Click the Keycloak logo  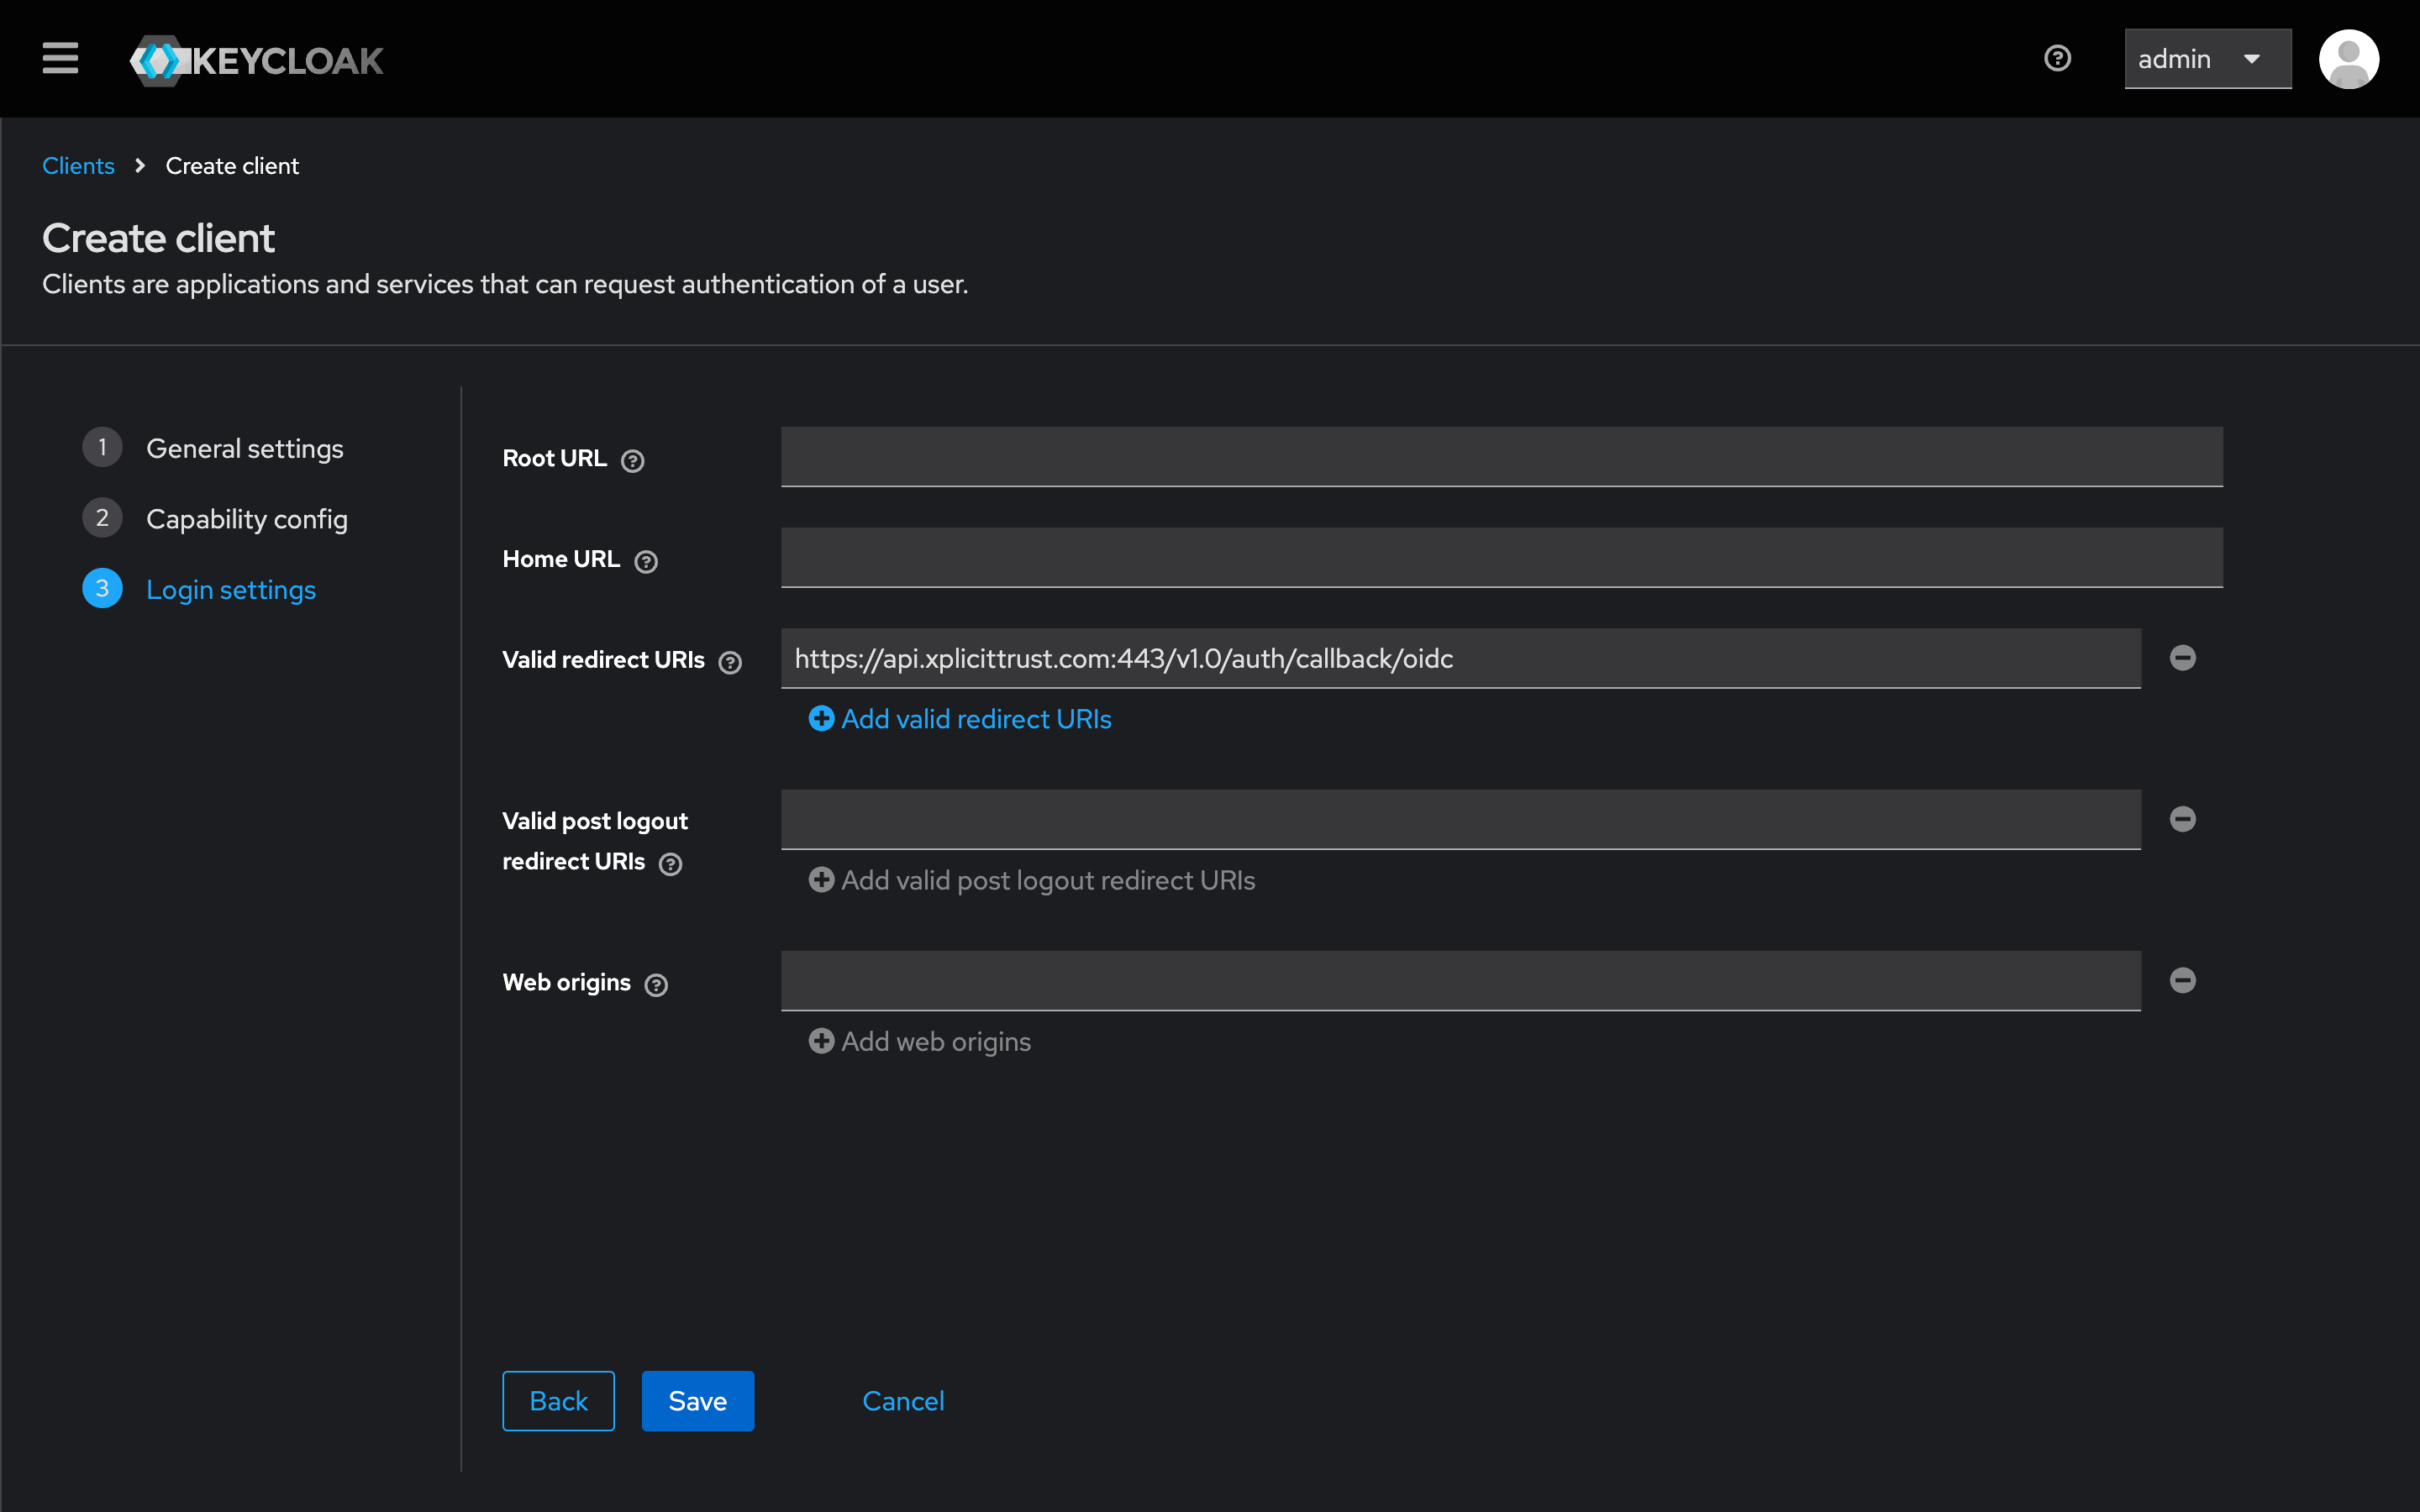click(x=256, y=59)
